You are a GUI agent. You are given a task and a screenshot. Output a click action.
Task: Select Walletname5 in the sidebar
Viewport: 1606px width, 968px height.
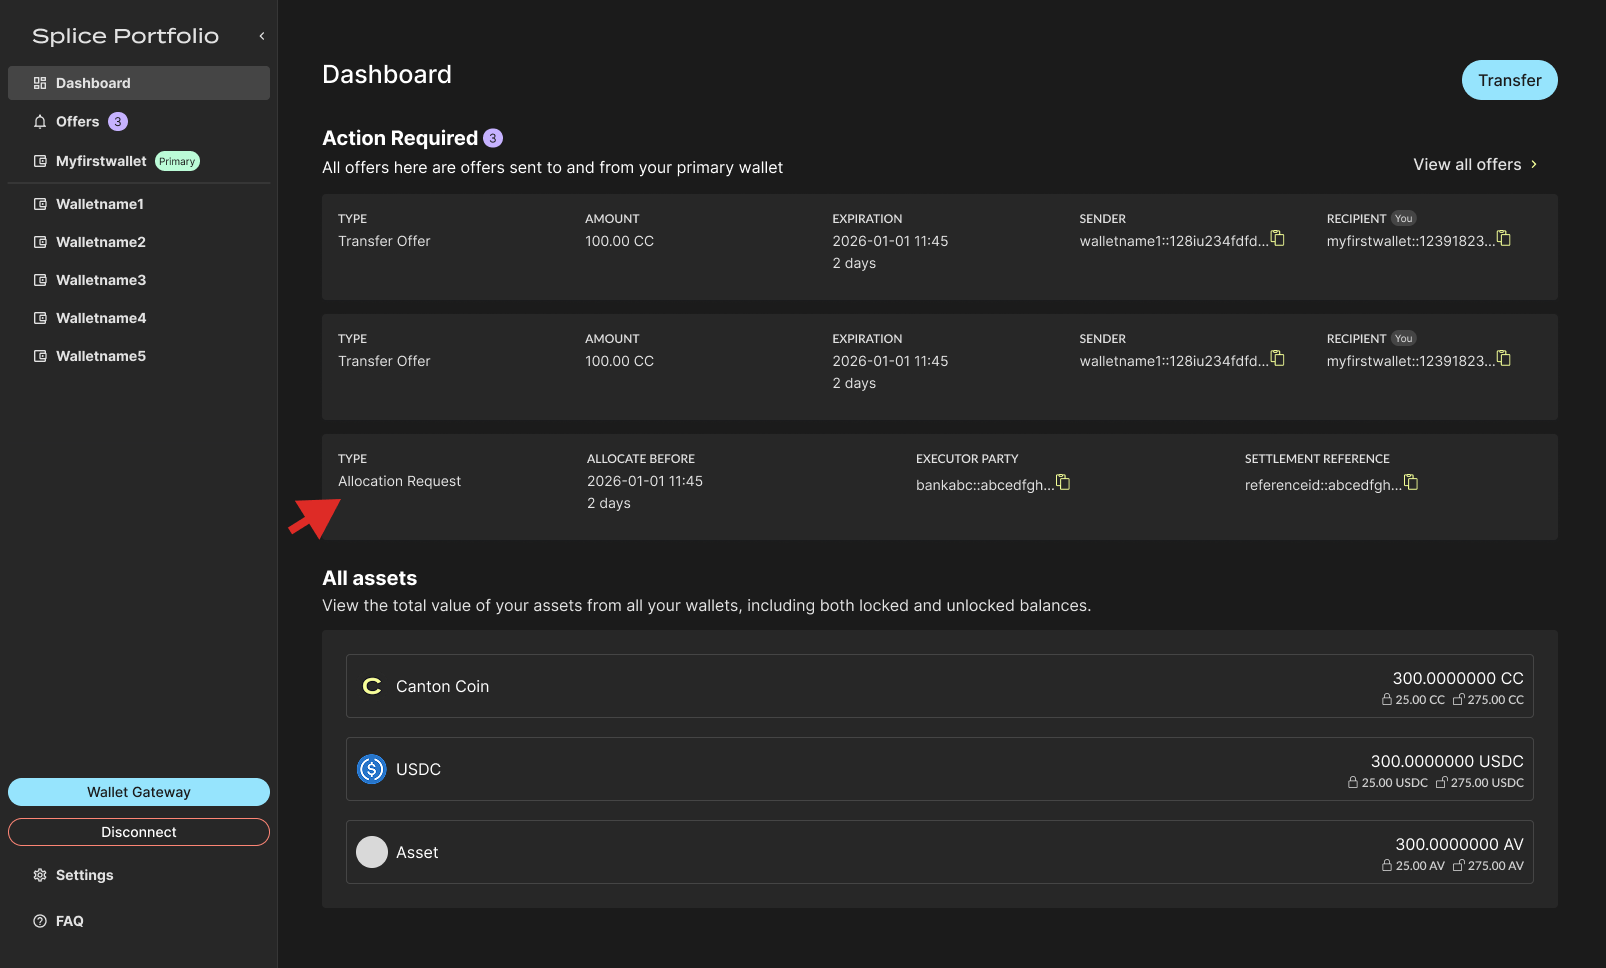tap(139, 356)
